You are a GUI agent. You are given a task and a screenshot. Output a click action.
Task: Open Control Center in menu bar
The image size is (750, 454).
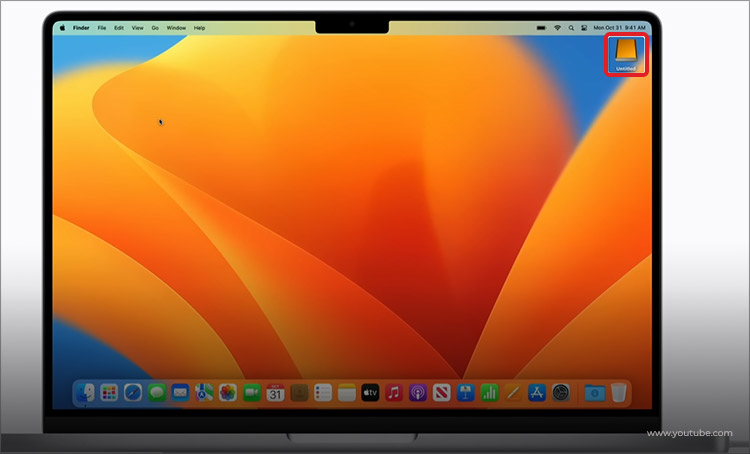coord(584,28)
